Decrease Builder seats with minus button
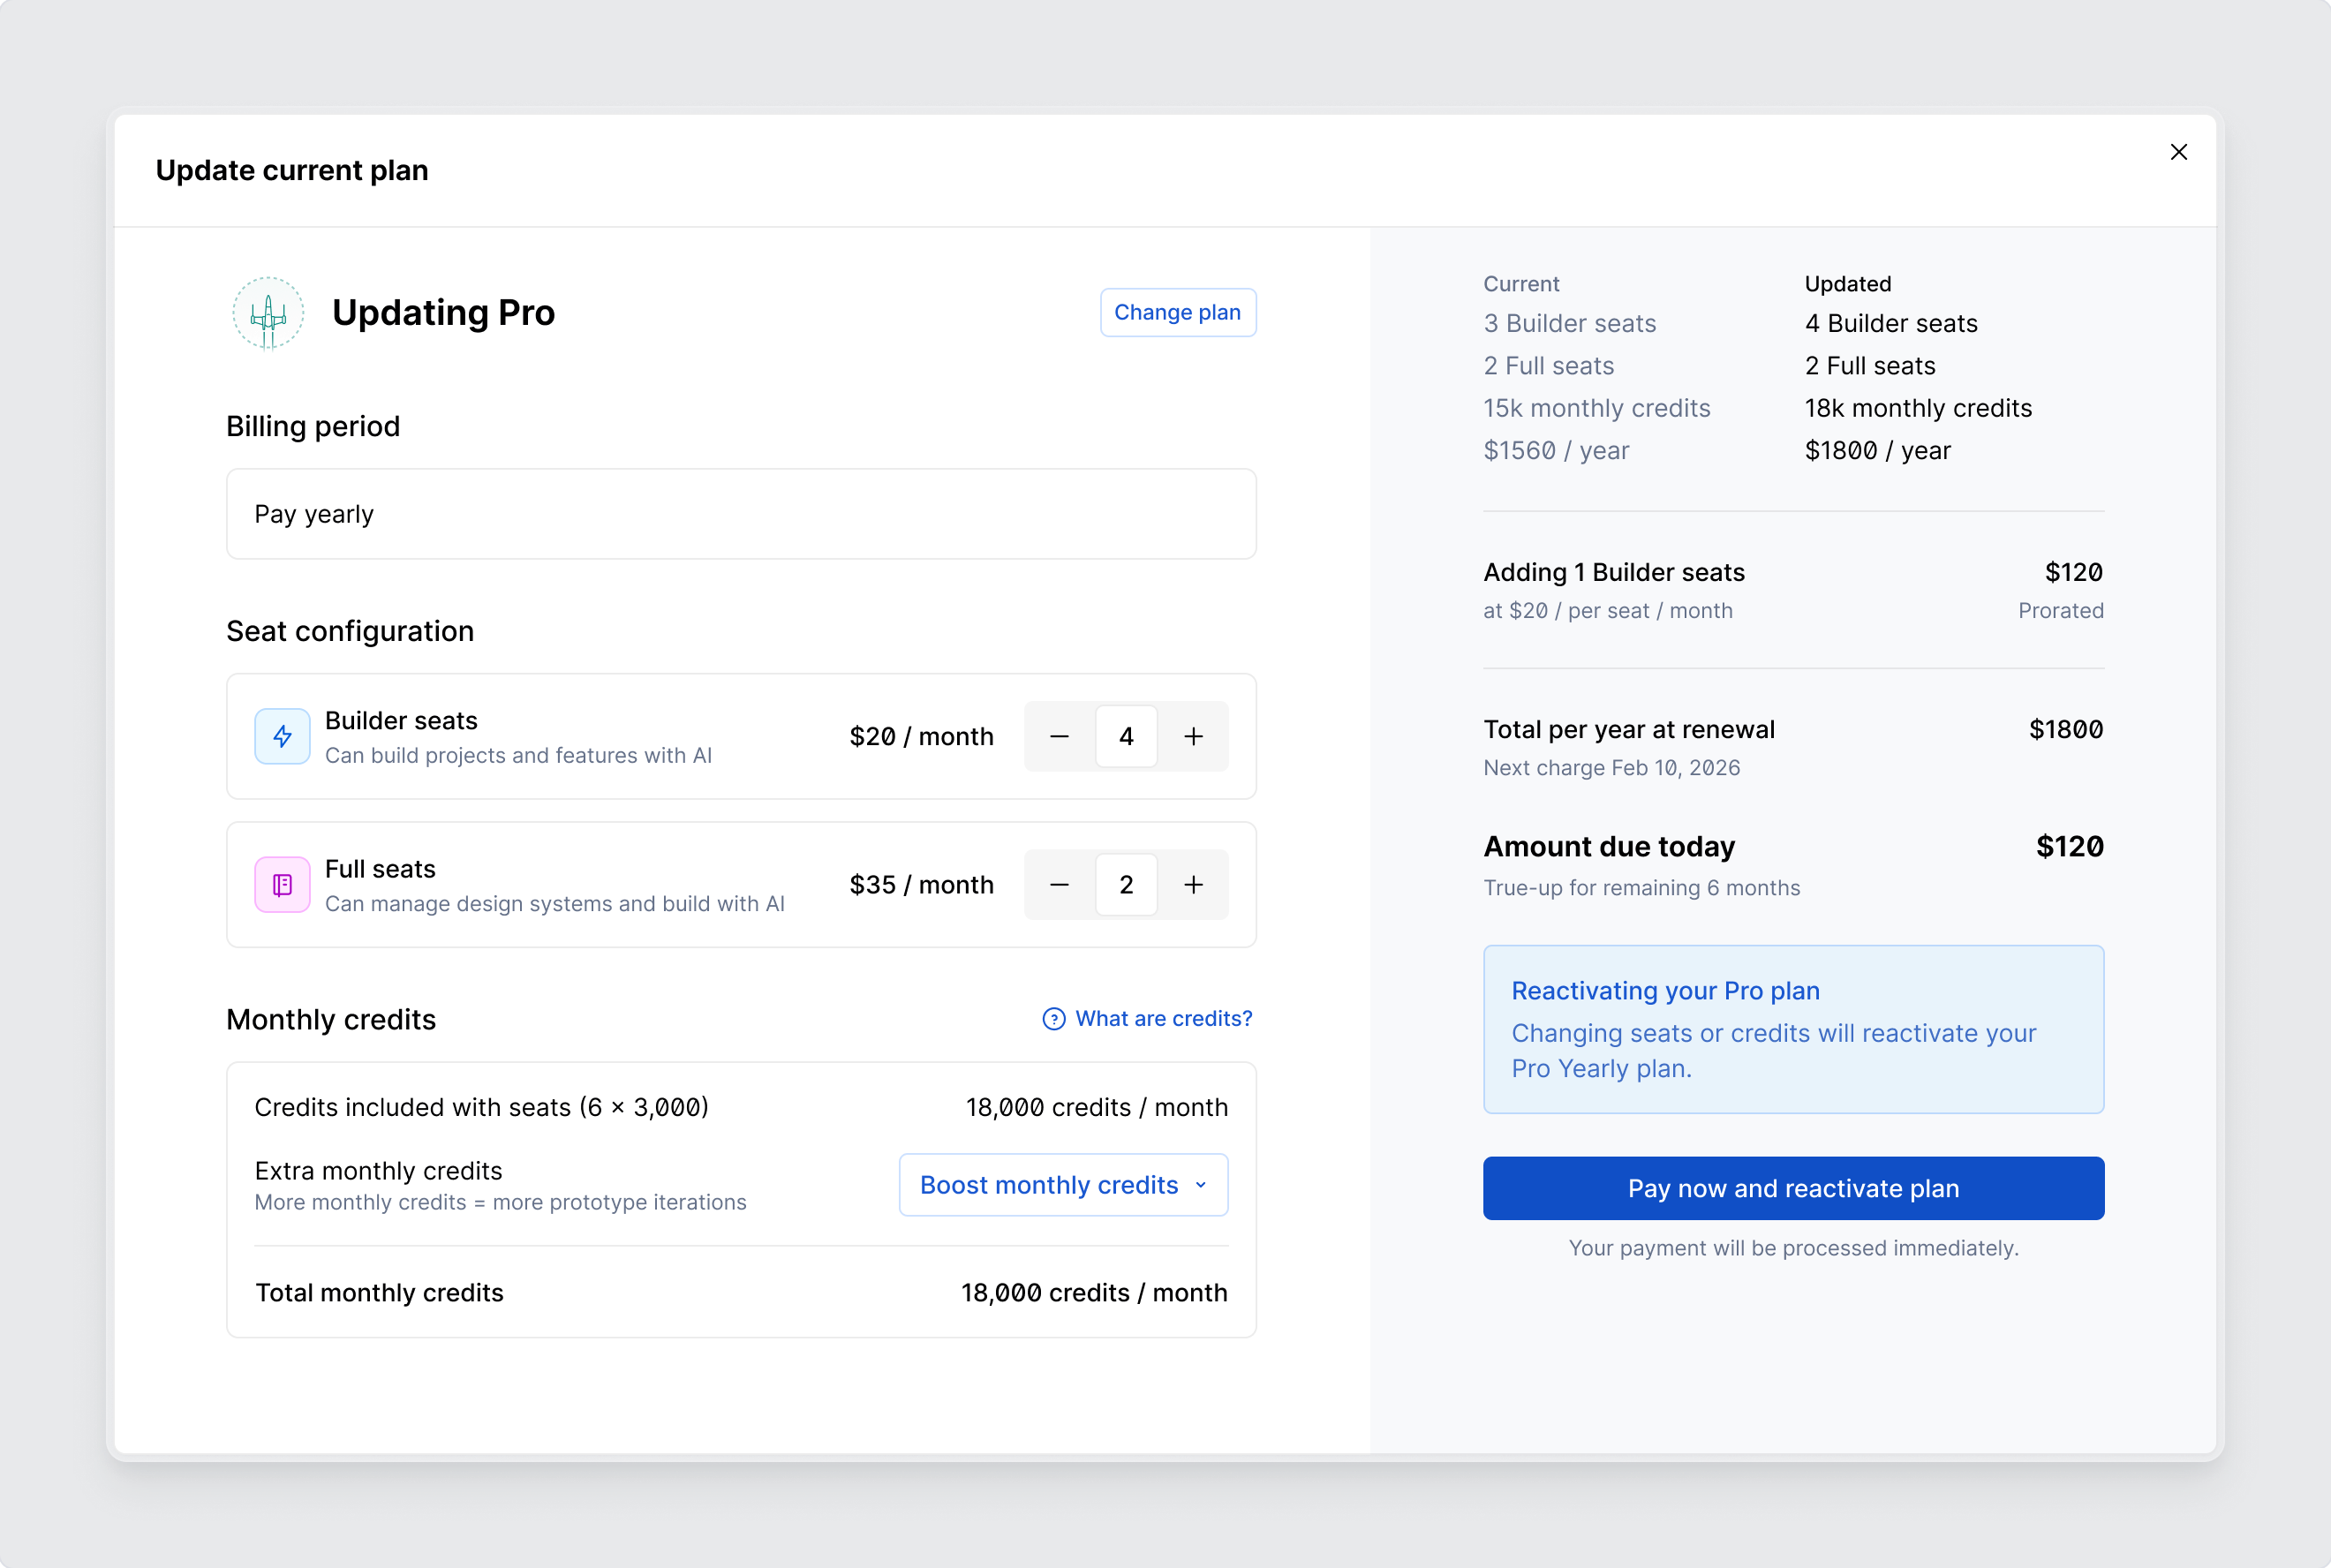The height and width of the screenshot is (1568, 2331). (1059, 737)
